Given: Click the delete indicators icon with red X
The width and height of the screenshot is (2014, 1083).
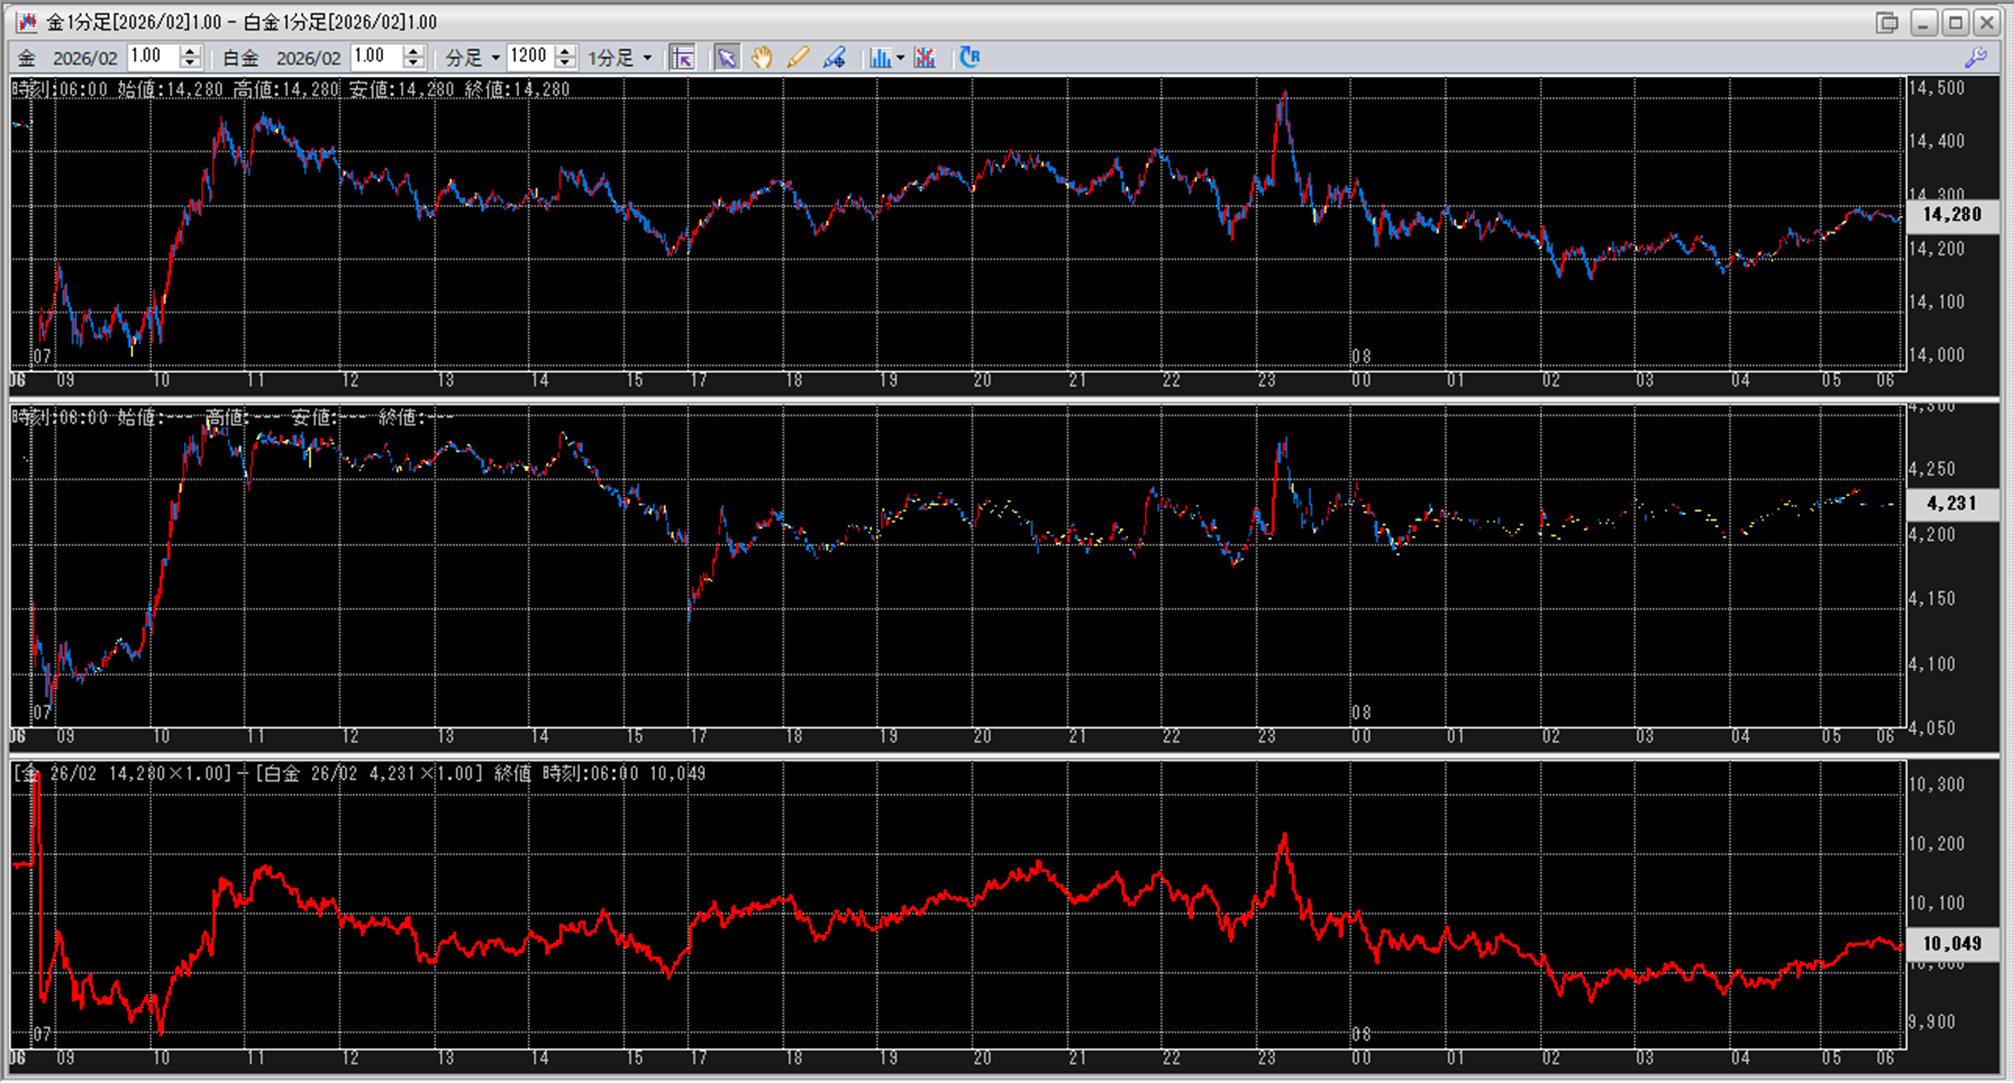Looking at the screenshot, I should pyautogui.click(x=925, y=58).
